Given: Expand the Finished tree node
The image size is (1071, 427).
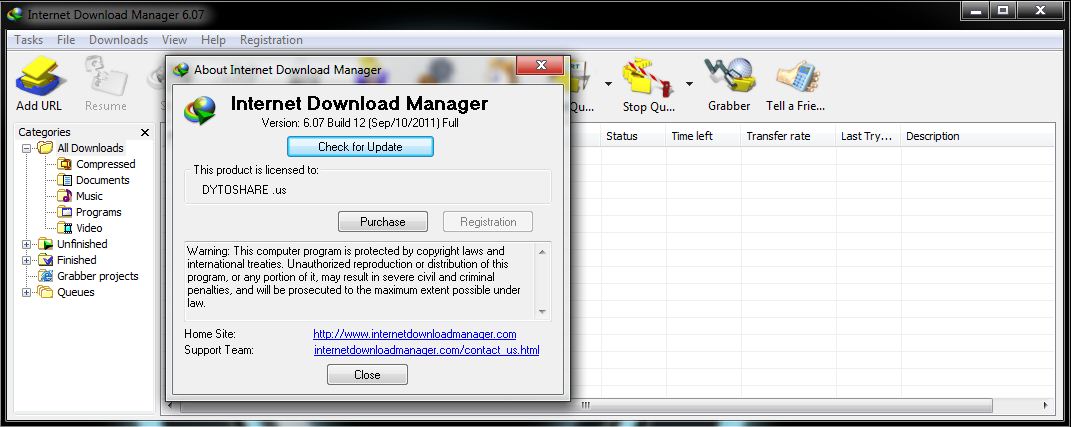Looking at the screenshot, I should 27,260.
